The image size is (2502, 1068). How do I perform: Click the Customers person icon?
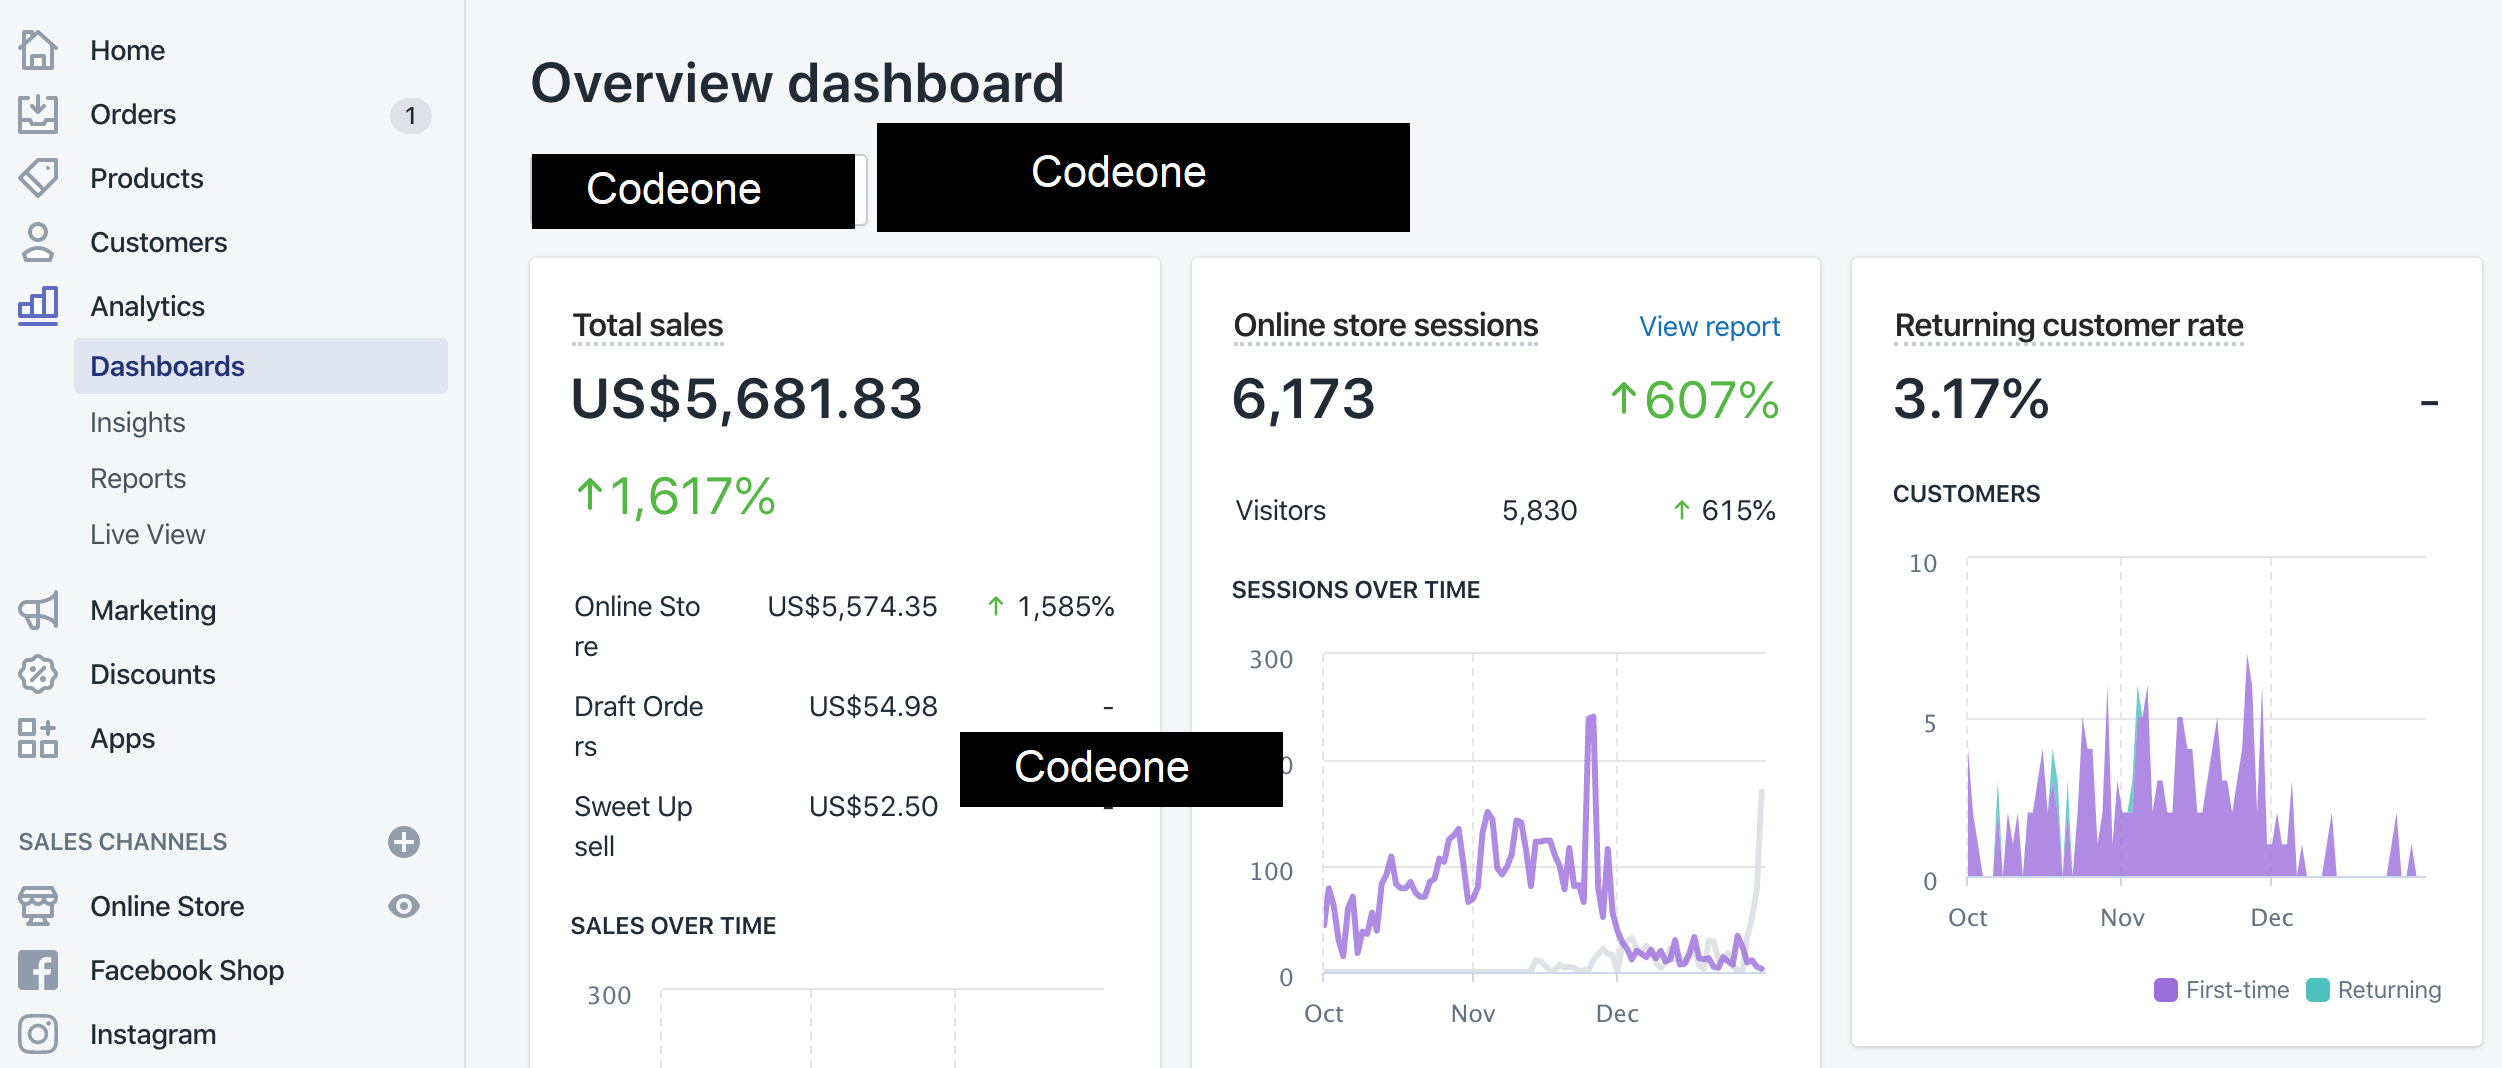click(38, 242)
